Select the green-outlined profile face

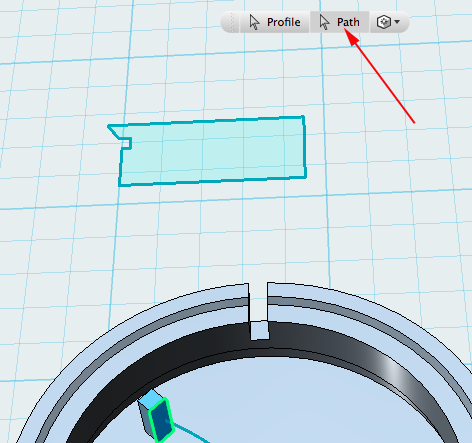tap(161, 421)
